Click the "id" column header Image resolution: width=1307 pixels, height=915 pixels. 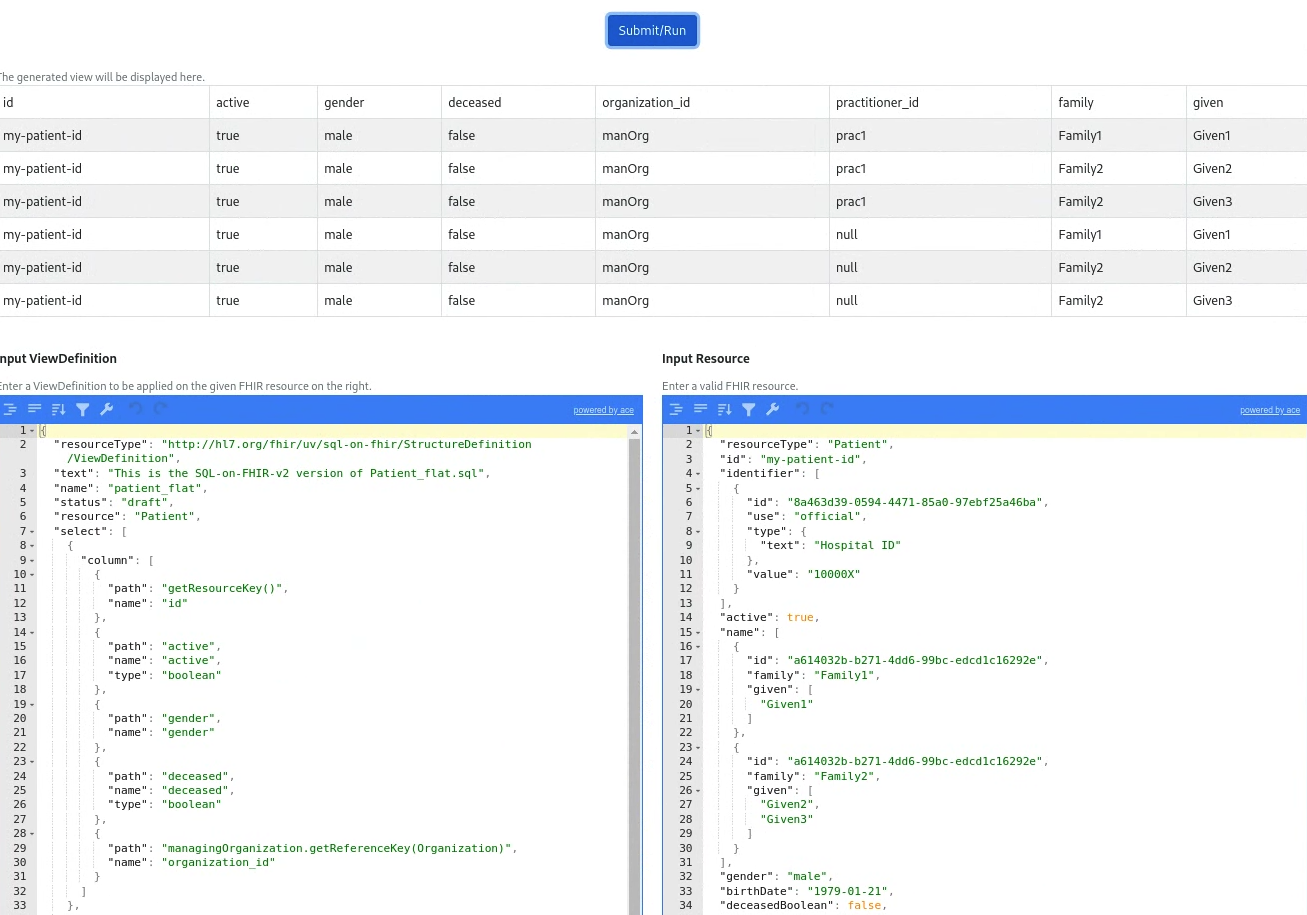click(102, 102)
